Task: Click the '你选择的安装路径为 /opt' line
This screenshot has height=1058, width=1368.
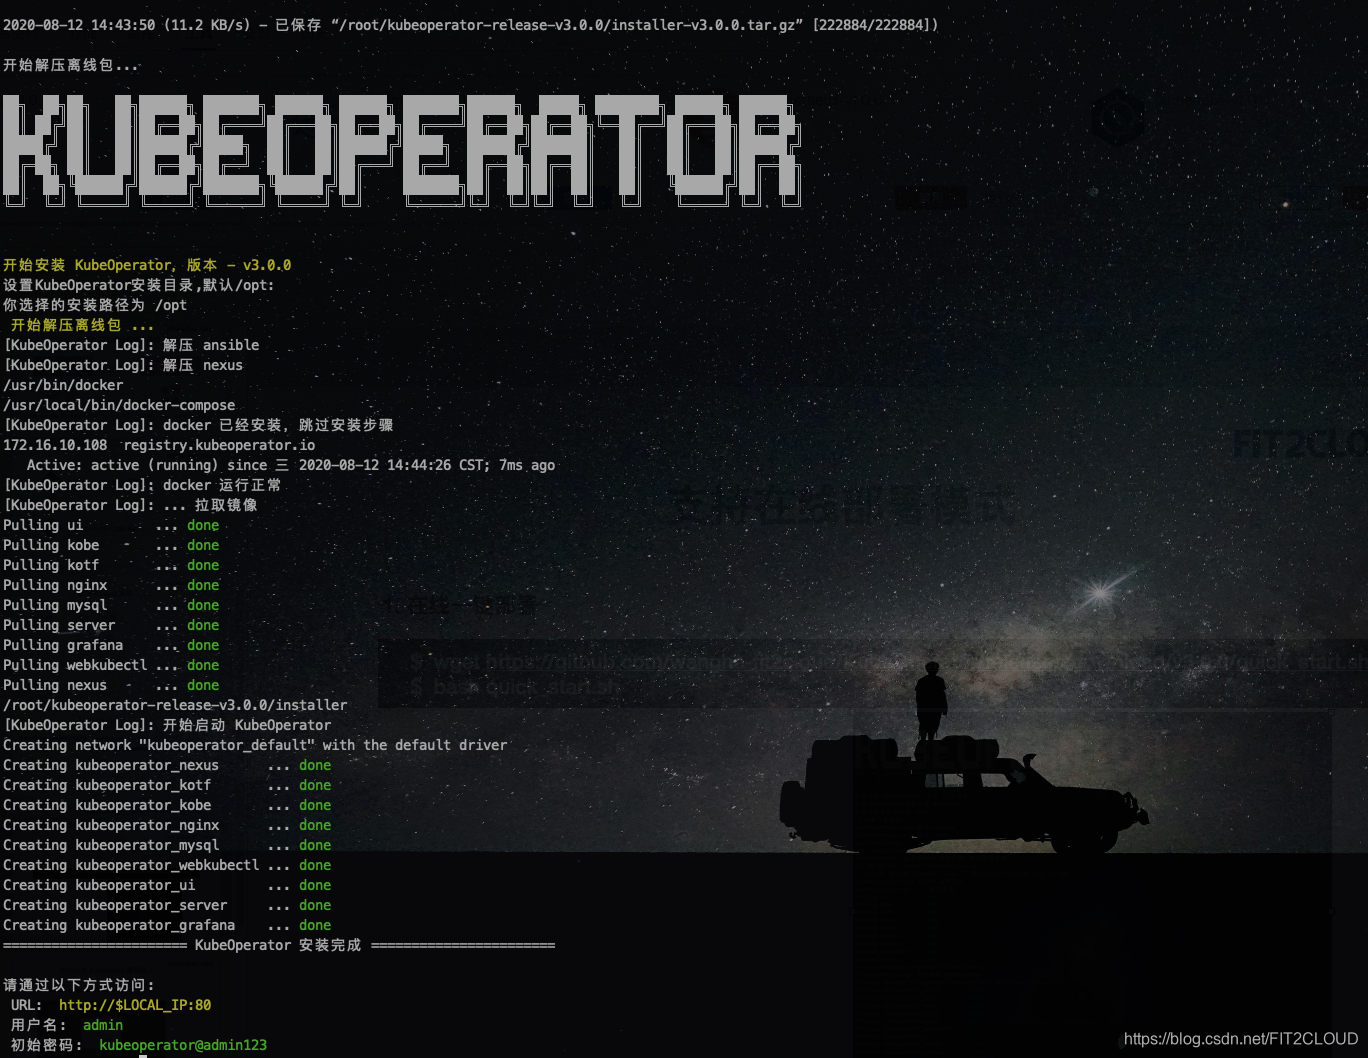Action: 95,305
